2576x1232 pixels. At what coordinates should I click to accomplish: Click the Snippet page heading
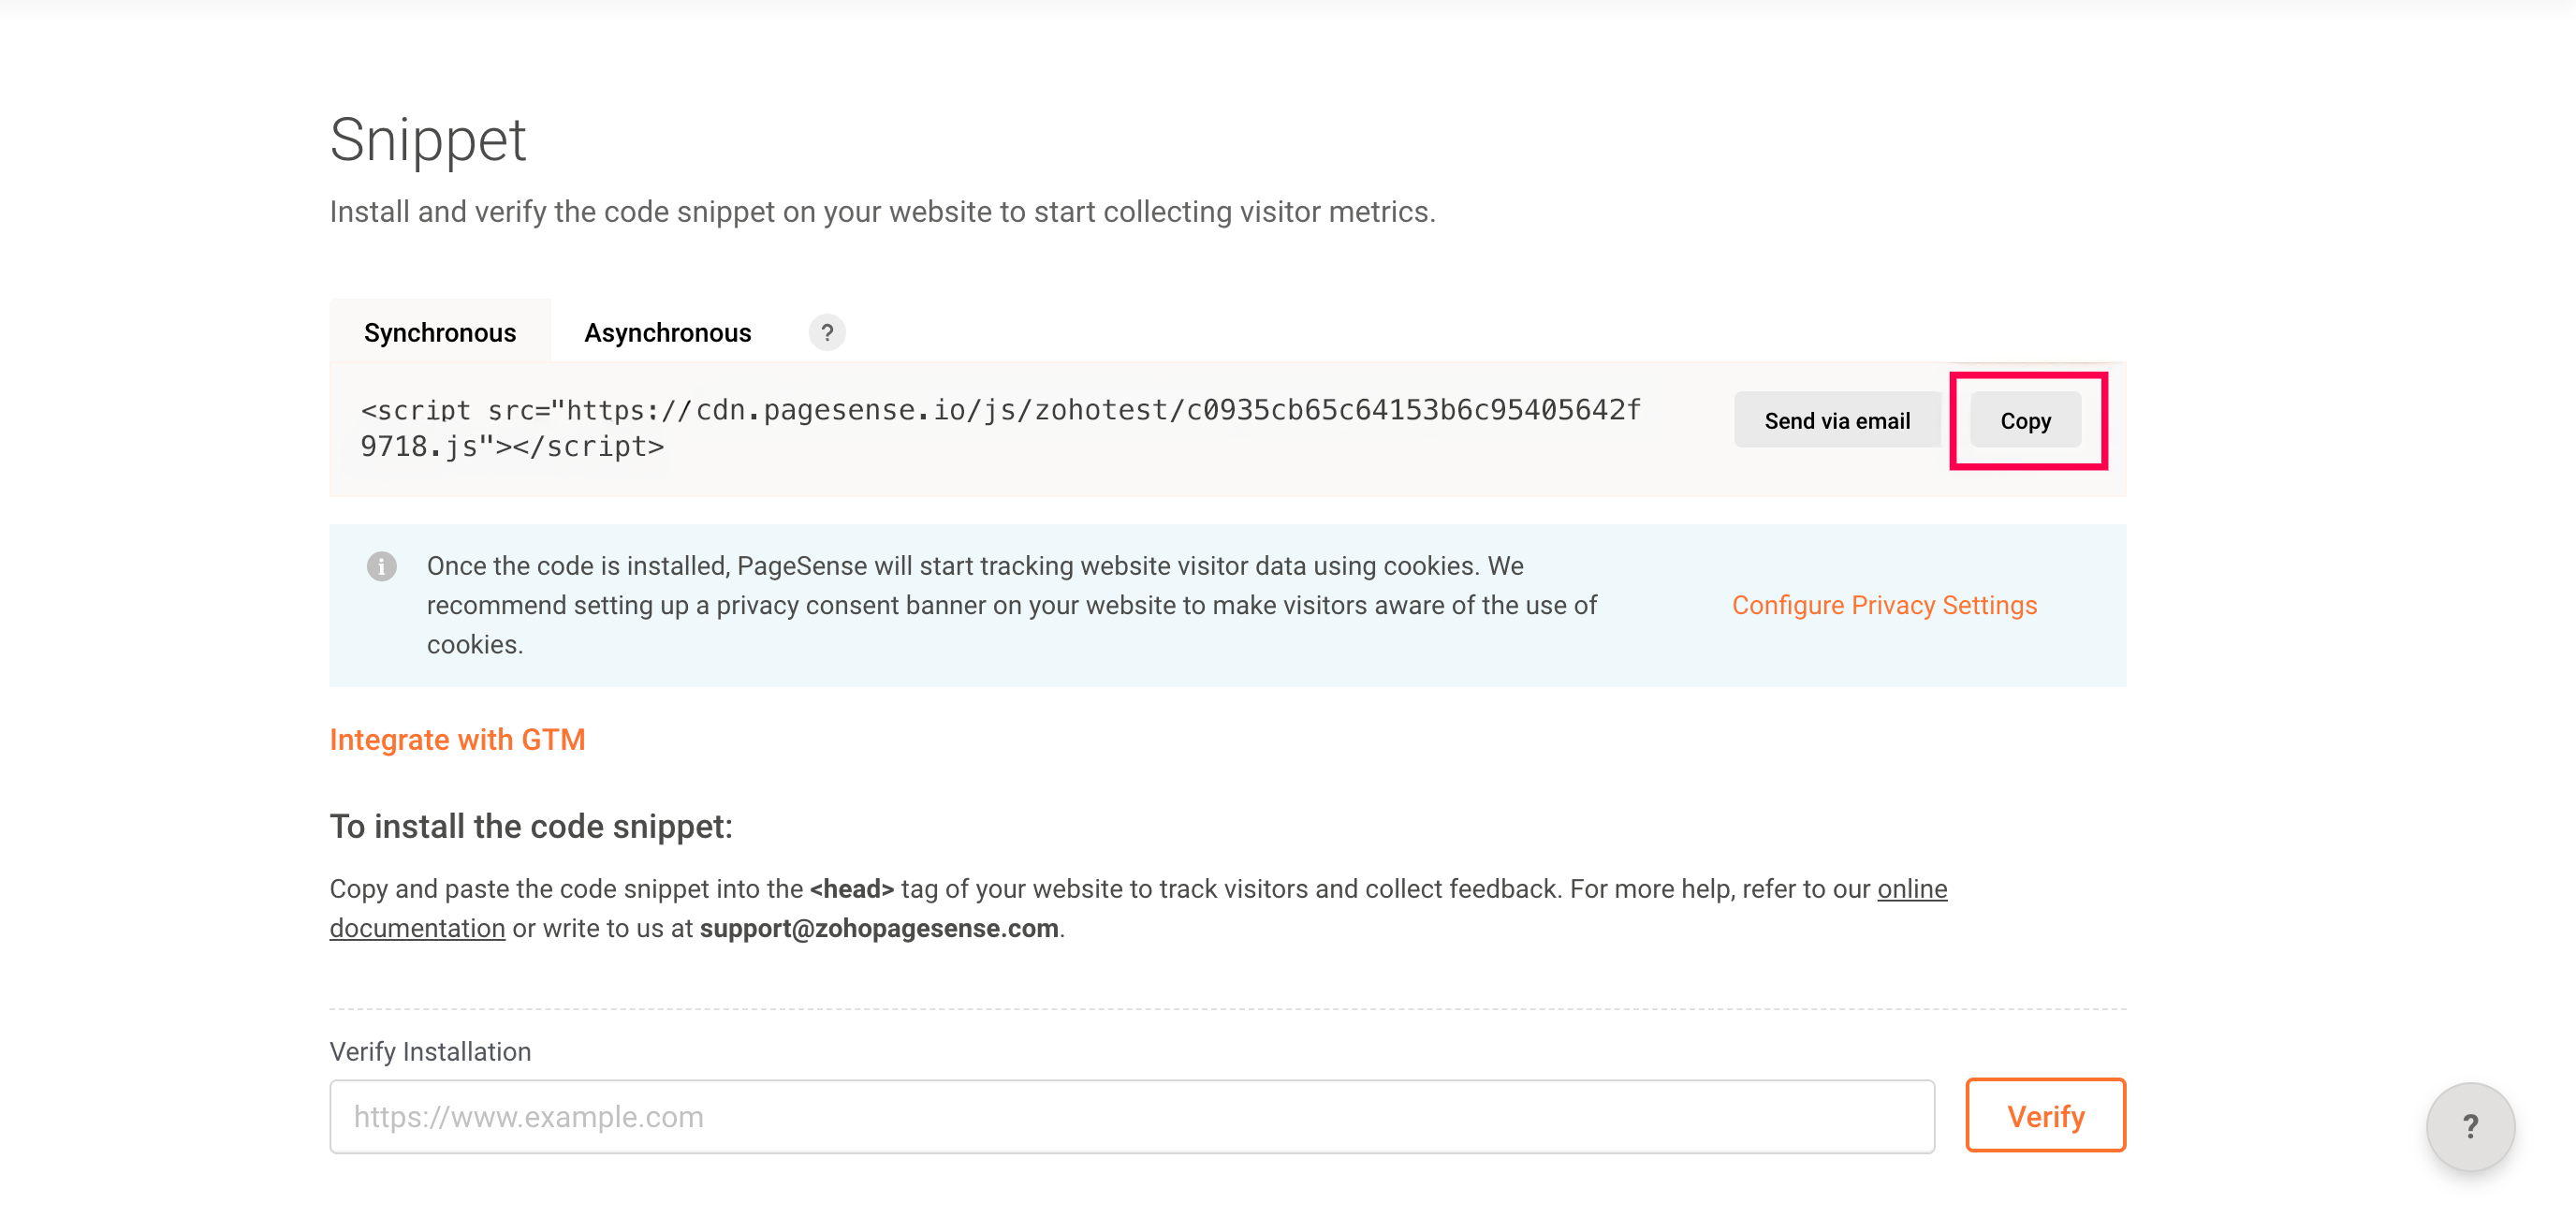[428, 139]
